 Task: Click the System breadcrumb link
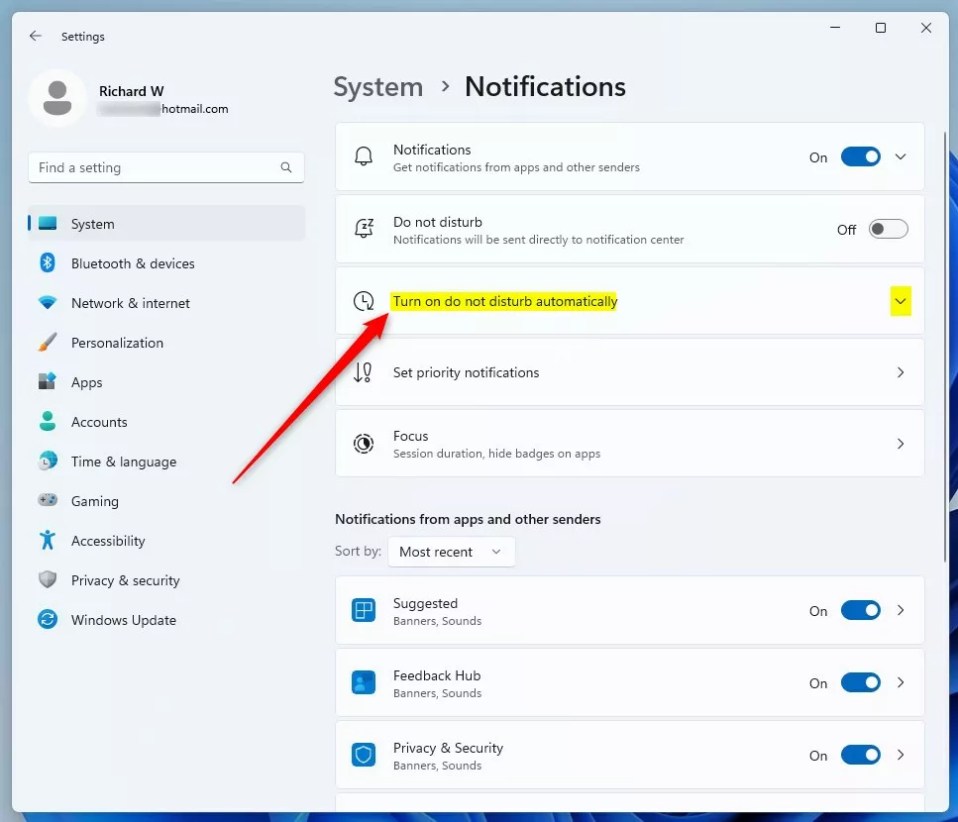point(378,87)
